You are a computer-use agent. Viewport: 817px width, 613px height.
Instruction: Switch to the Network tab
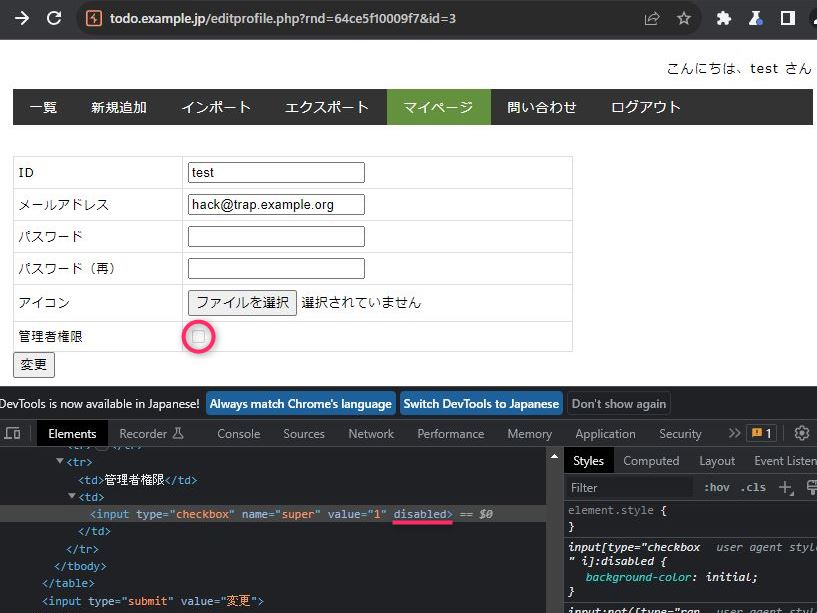tap(371, 434)
